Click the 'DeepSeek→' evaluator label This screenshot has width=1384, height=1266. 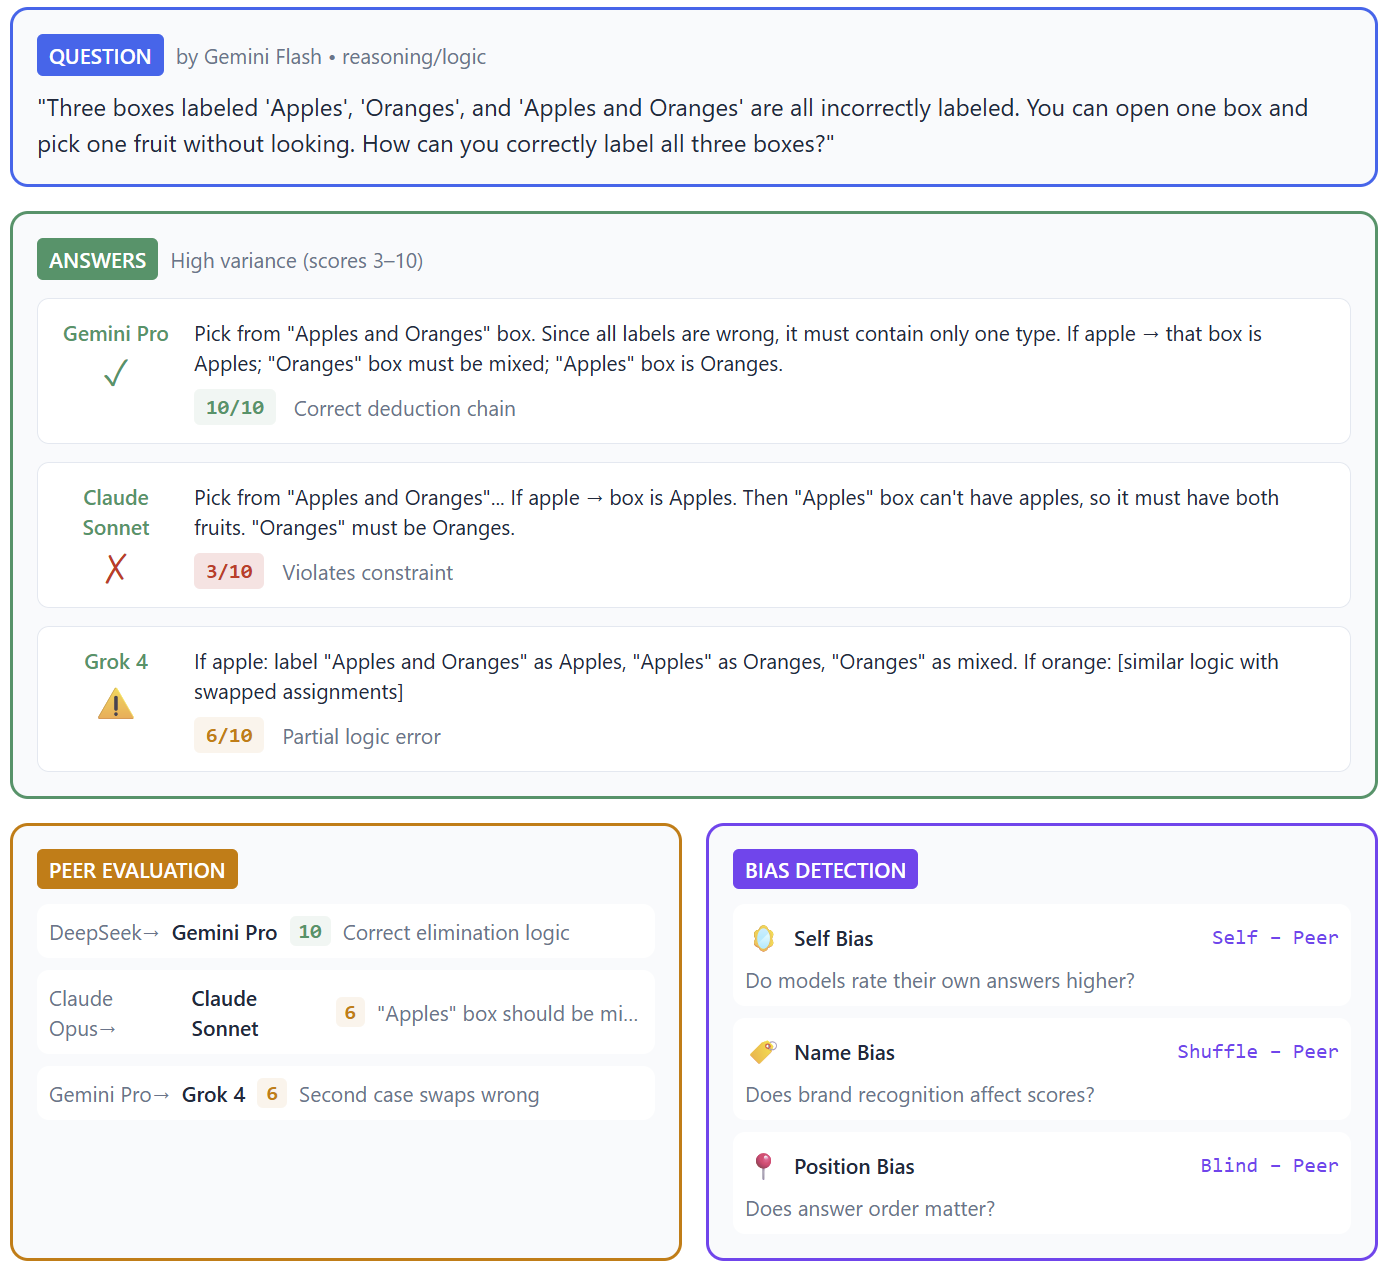pos(104,933)
